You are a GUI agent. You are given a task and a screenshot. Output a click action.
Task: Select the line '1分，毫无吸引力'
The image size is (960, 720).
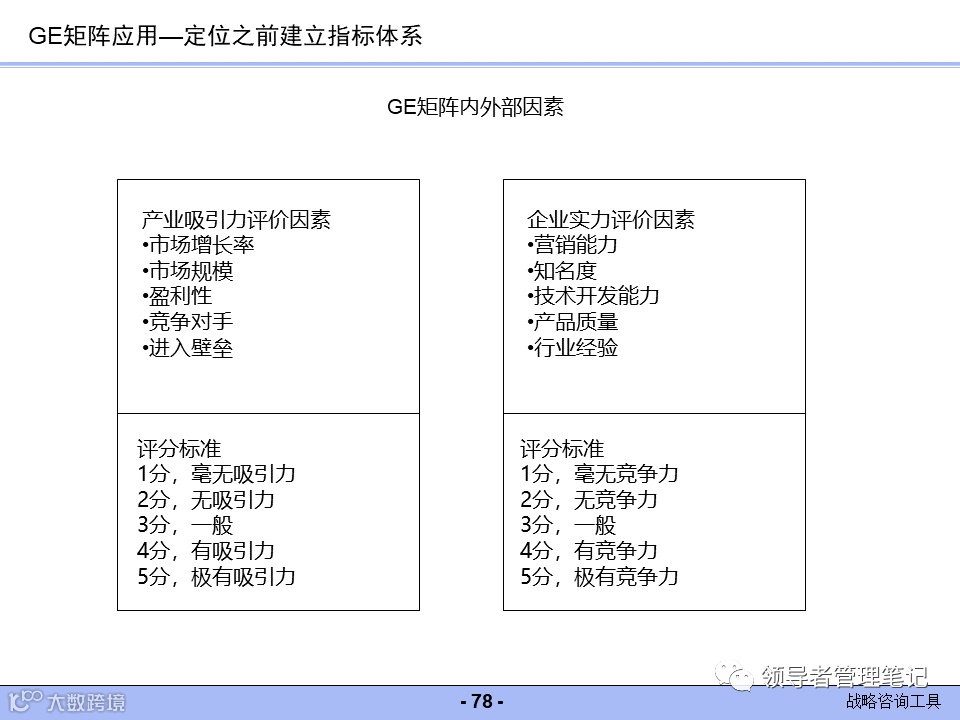pos(216,474)
